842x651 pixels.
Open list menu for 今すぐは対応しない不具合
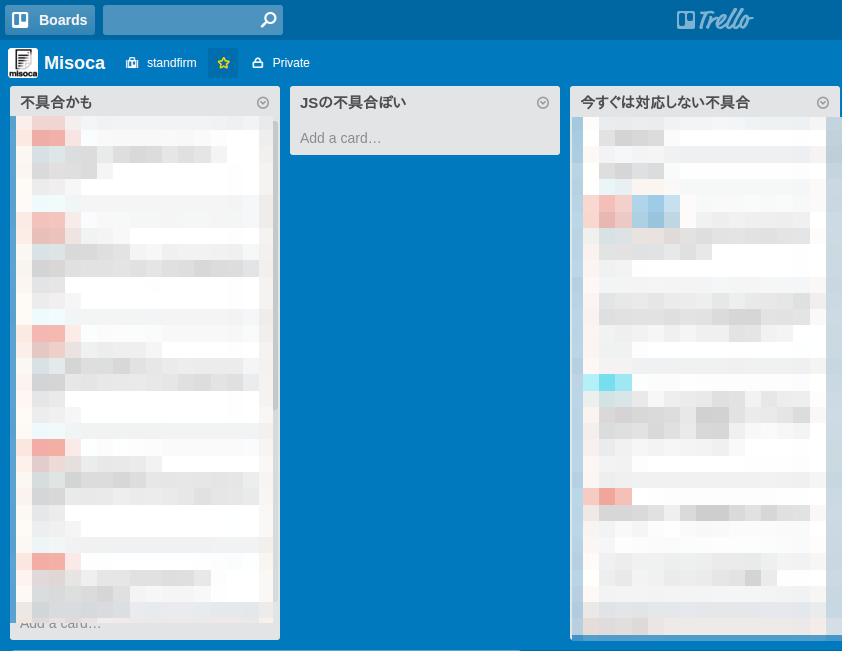(823, 103)
